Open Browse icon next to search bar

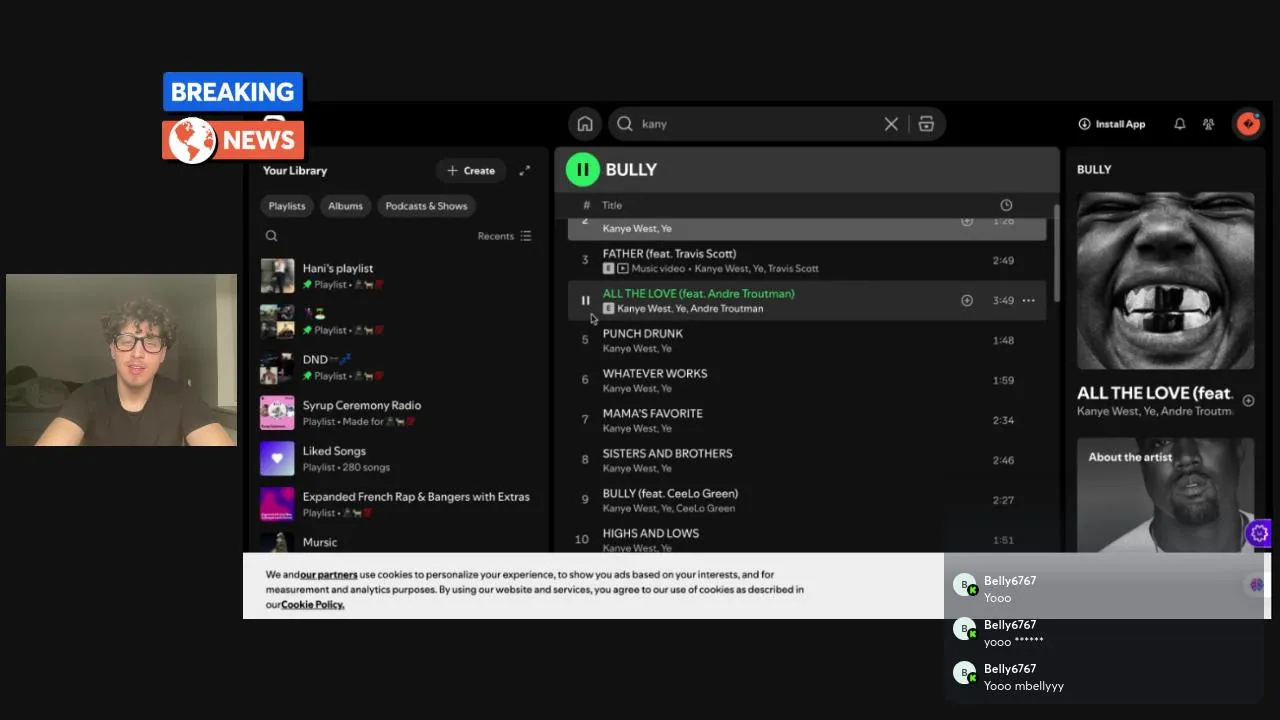pos(926,124)
